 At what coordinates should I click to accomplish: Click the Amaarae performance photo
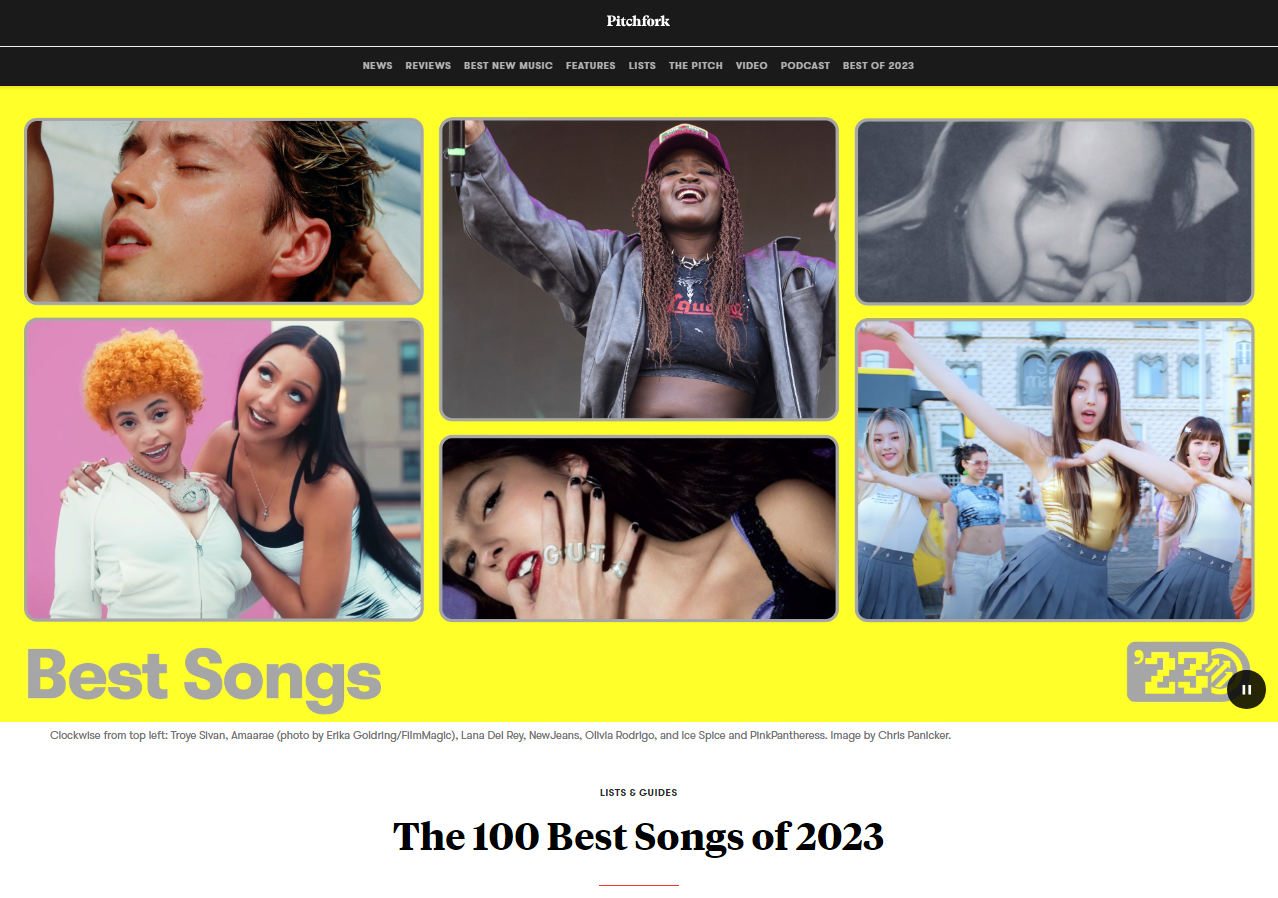[639, 269]
